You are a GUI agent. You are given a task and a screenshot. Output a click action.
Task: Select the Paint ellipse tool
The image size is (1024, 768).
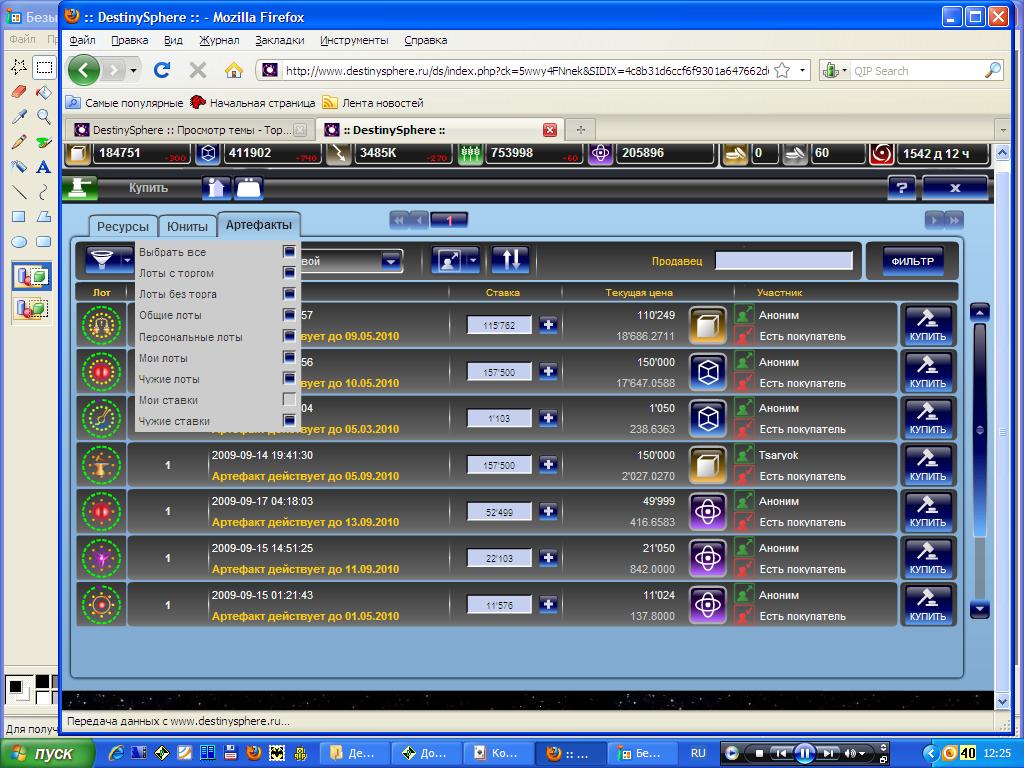pos(19,242)
